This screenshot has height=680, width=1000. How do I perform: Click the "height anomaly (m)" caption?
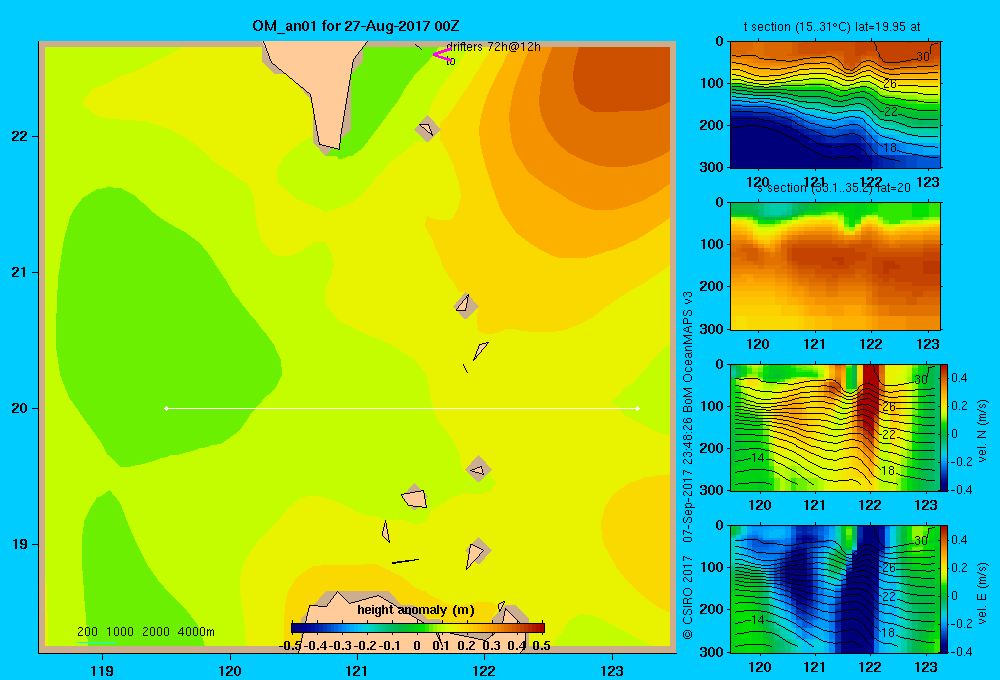pyautogui.click(x=416, y=610)
